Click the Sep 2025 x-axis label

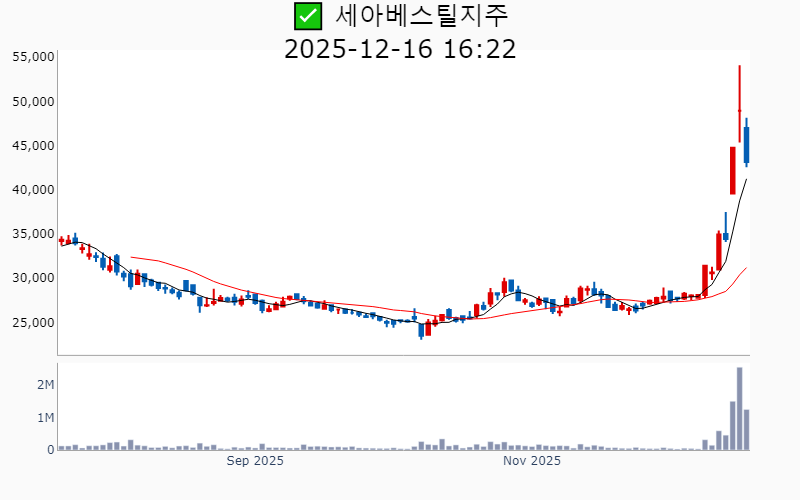pyautogui.click(x=255, y=461)
